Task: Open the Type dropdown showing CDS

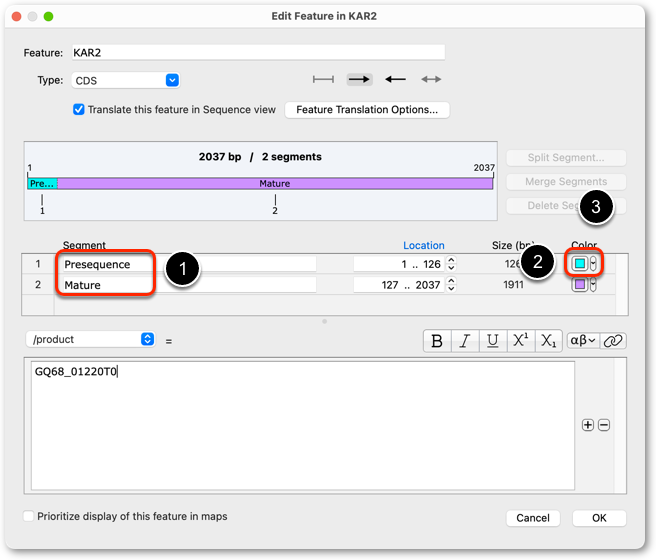Action: 126,80
